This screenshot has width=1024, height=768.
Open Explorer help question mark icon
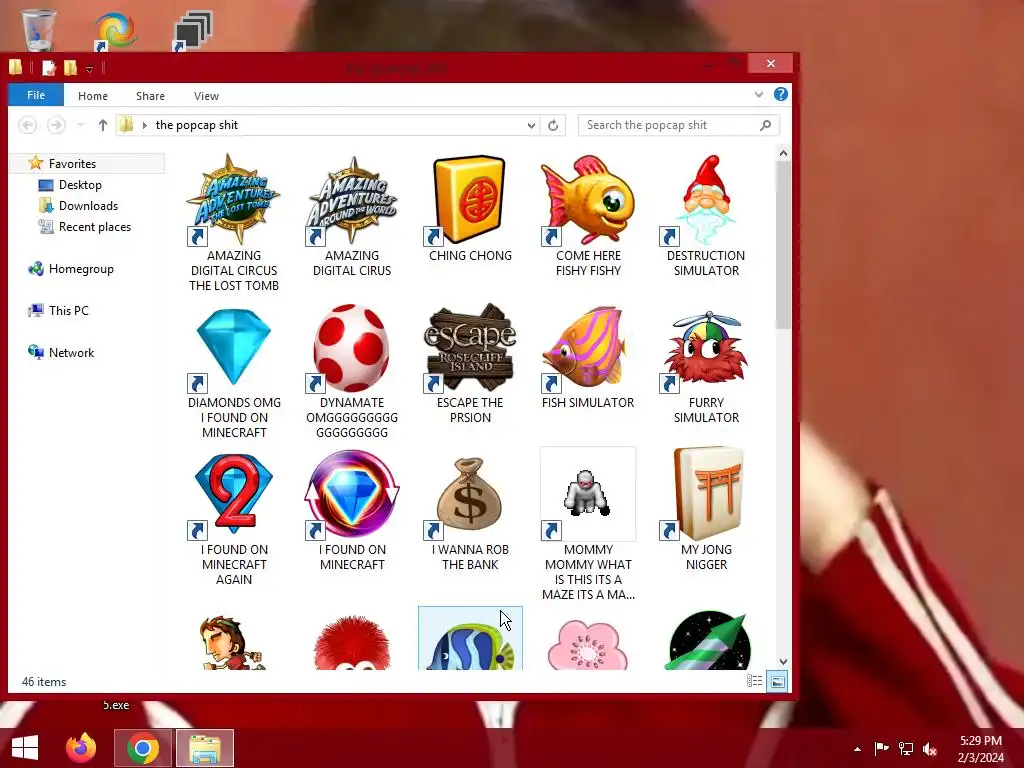pos(780,94)
